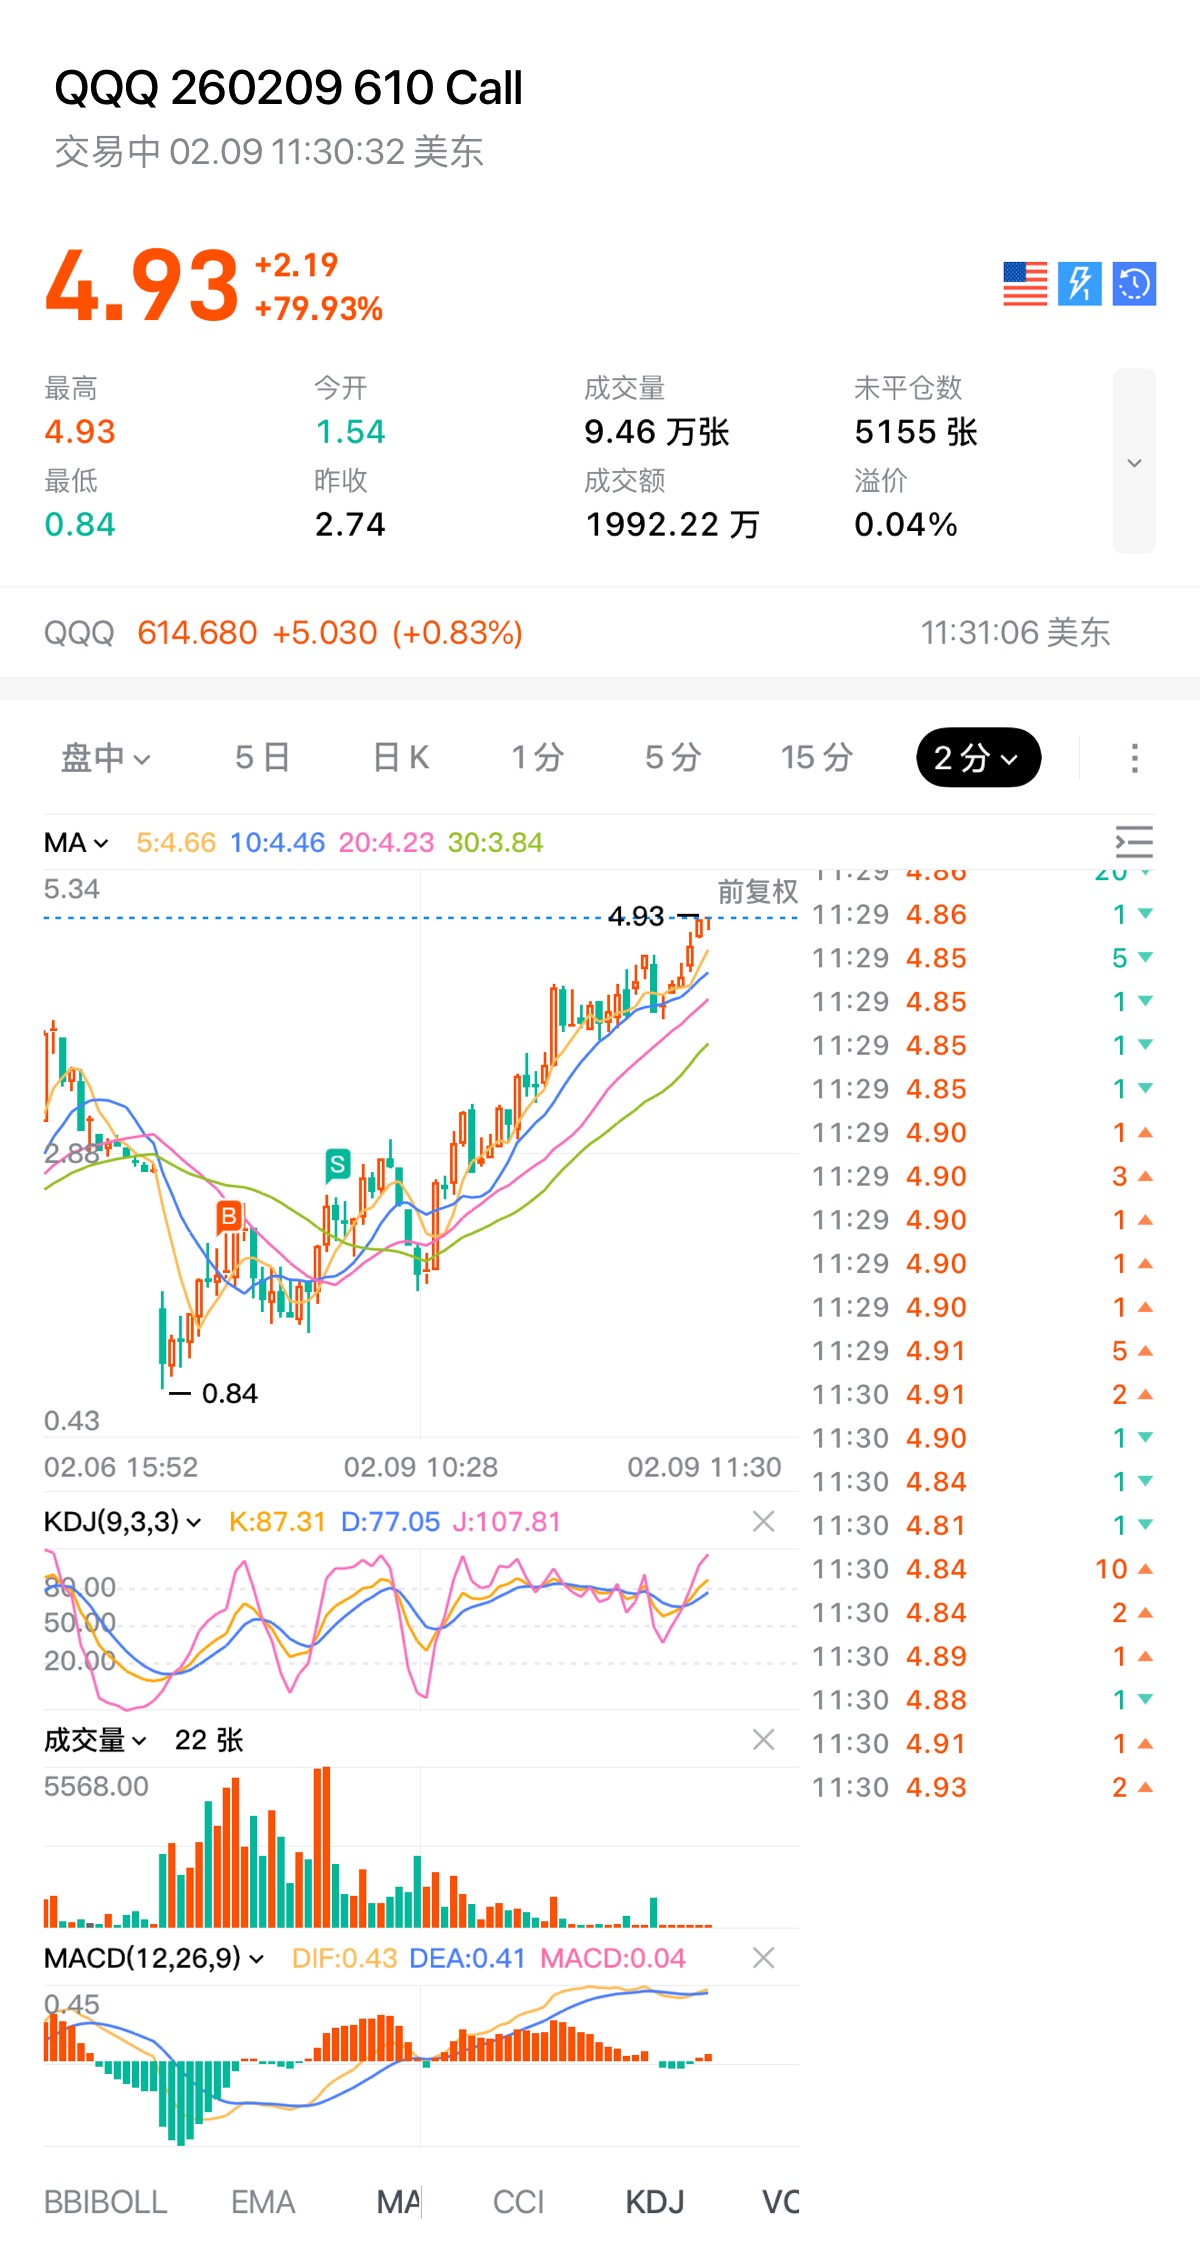This screenshot has height=2255, width=1200.
Task: Tap the green S sell marker
Action: [338, 1164]
